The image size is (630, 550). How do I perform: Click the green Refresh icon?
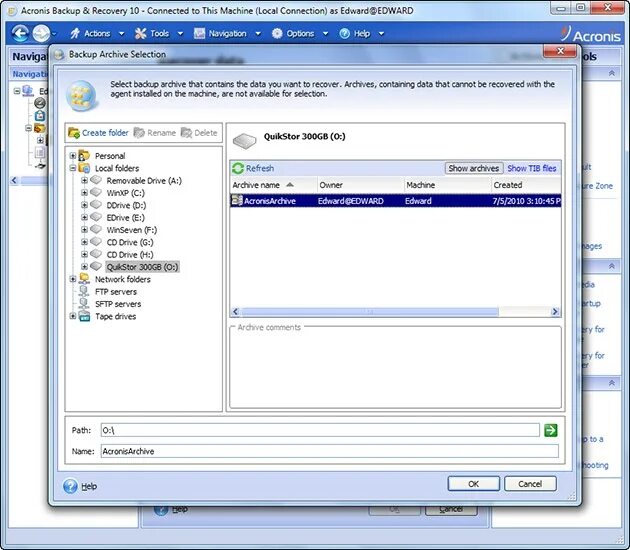[238, 168]
